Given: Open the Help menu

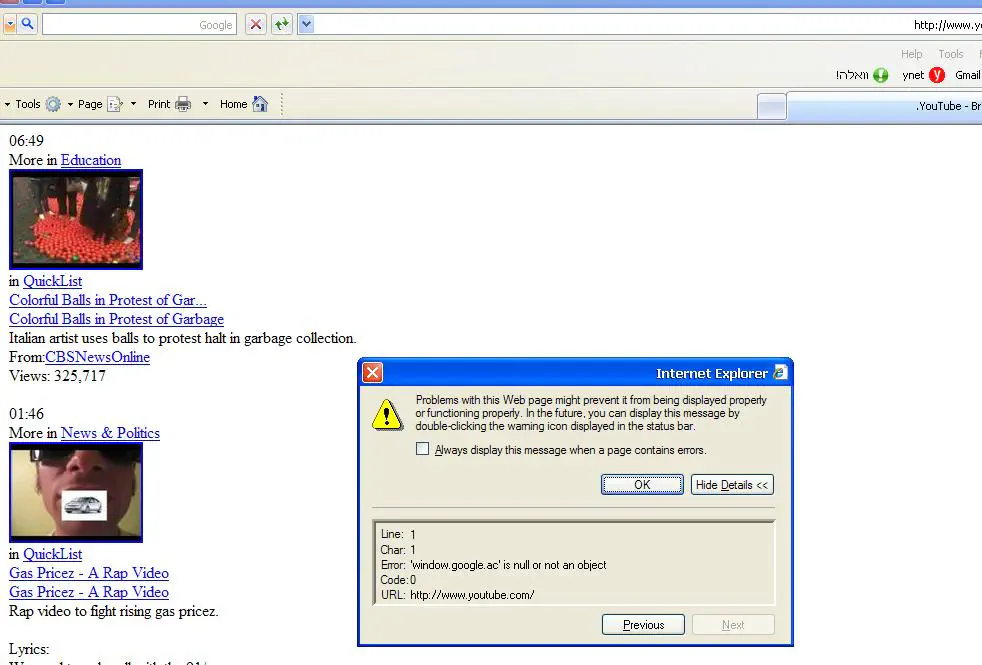Looking at the screenshot, I should pos(911,54).
